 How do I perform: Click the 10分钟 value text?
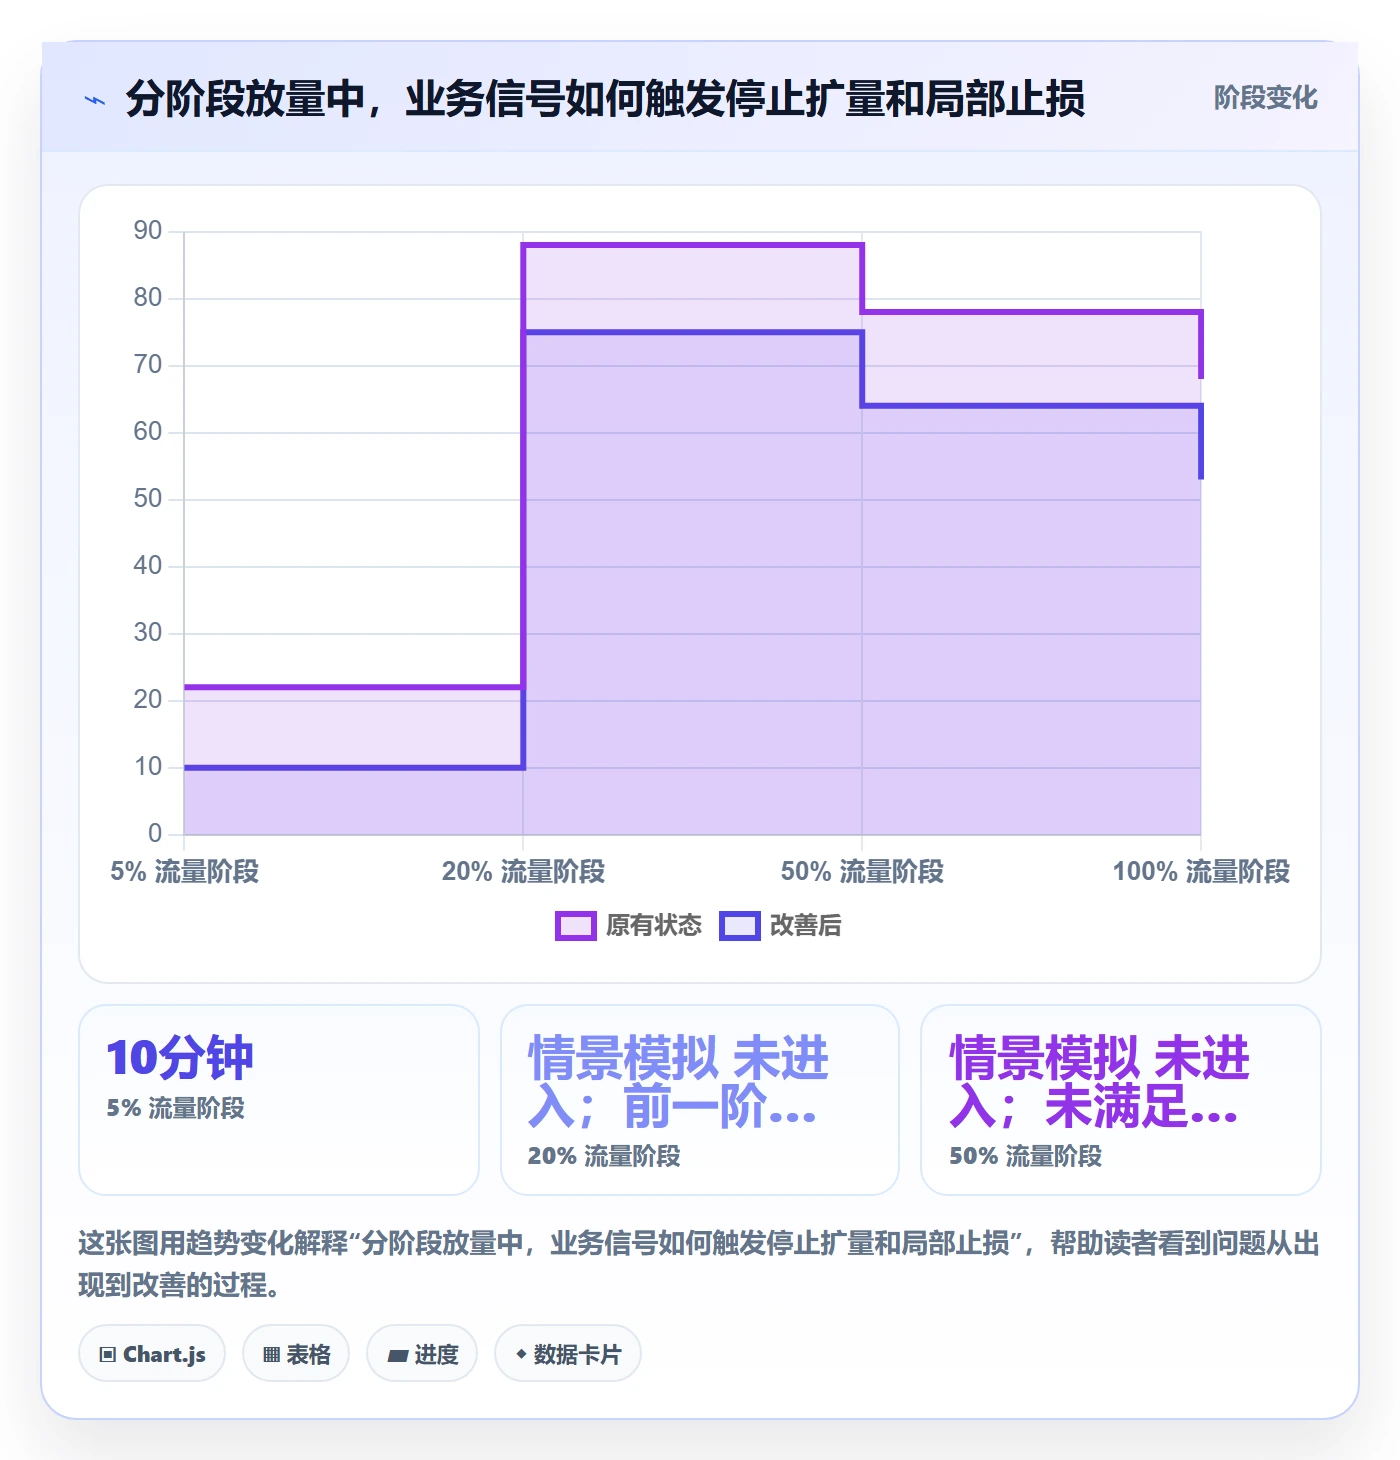pyautogui.click(x=180, y=1058)
